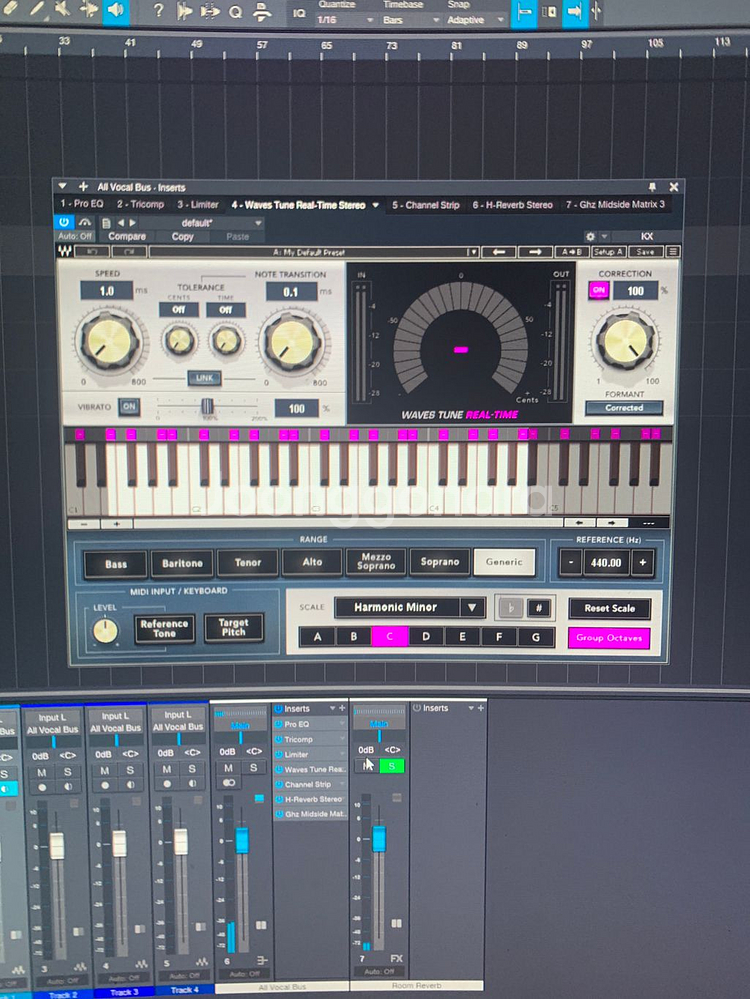
Task: Toggle Correction ON button
Action: (598, 290)
